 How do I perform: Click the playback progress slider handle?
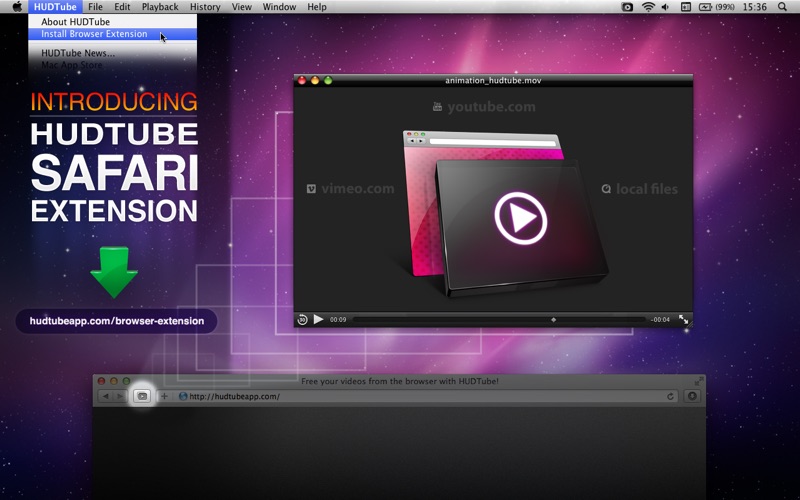pyautogui.click(x=554, y=320)
